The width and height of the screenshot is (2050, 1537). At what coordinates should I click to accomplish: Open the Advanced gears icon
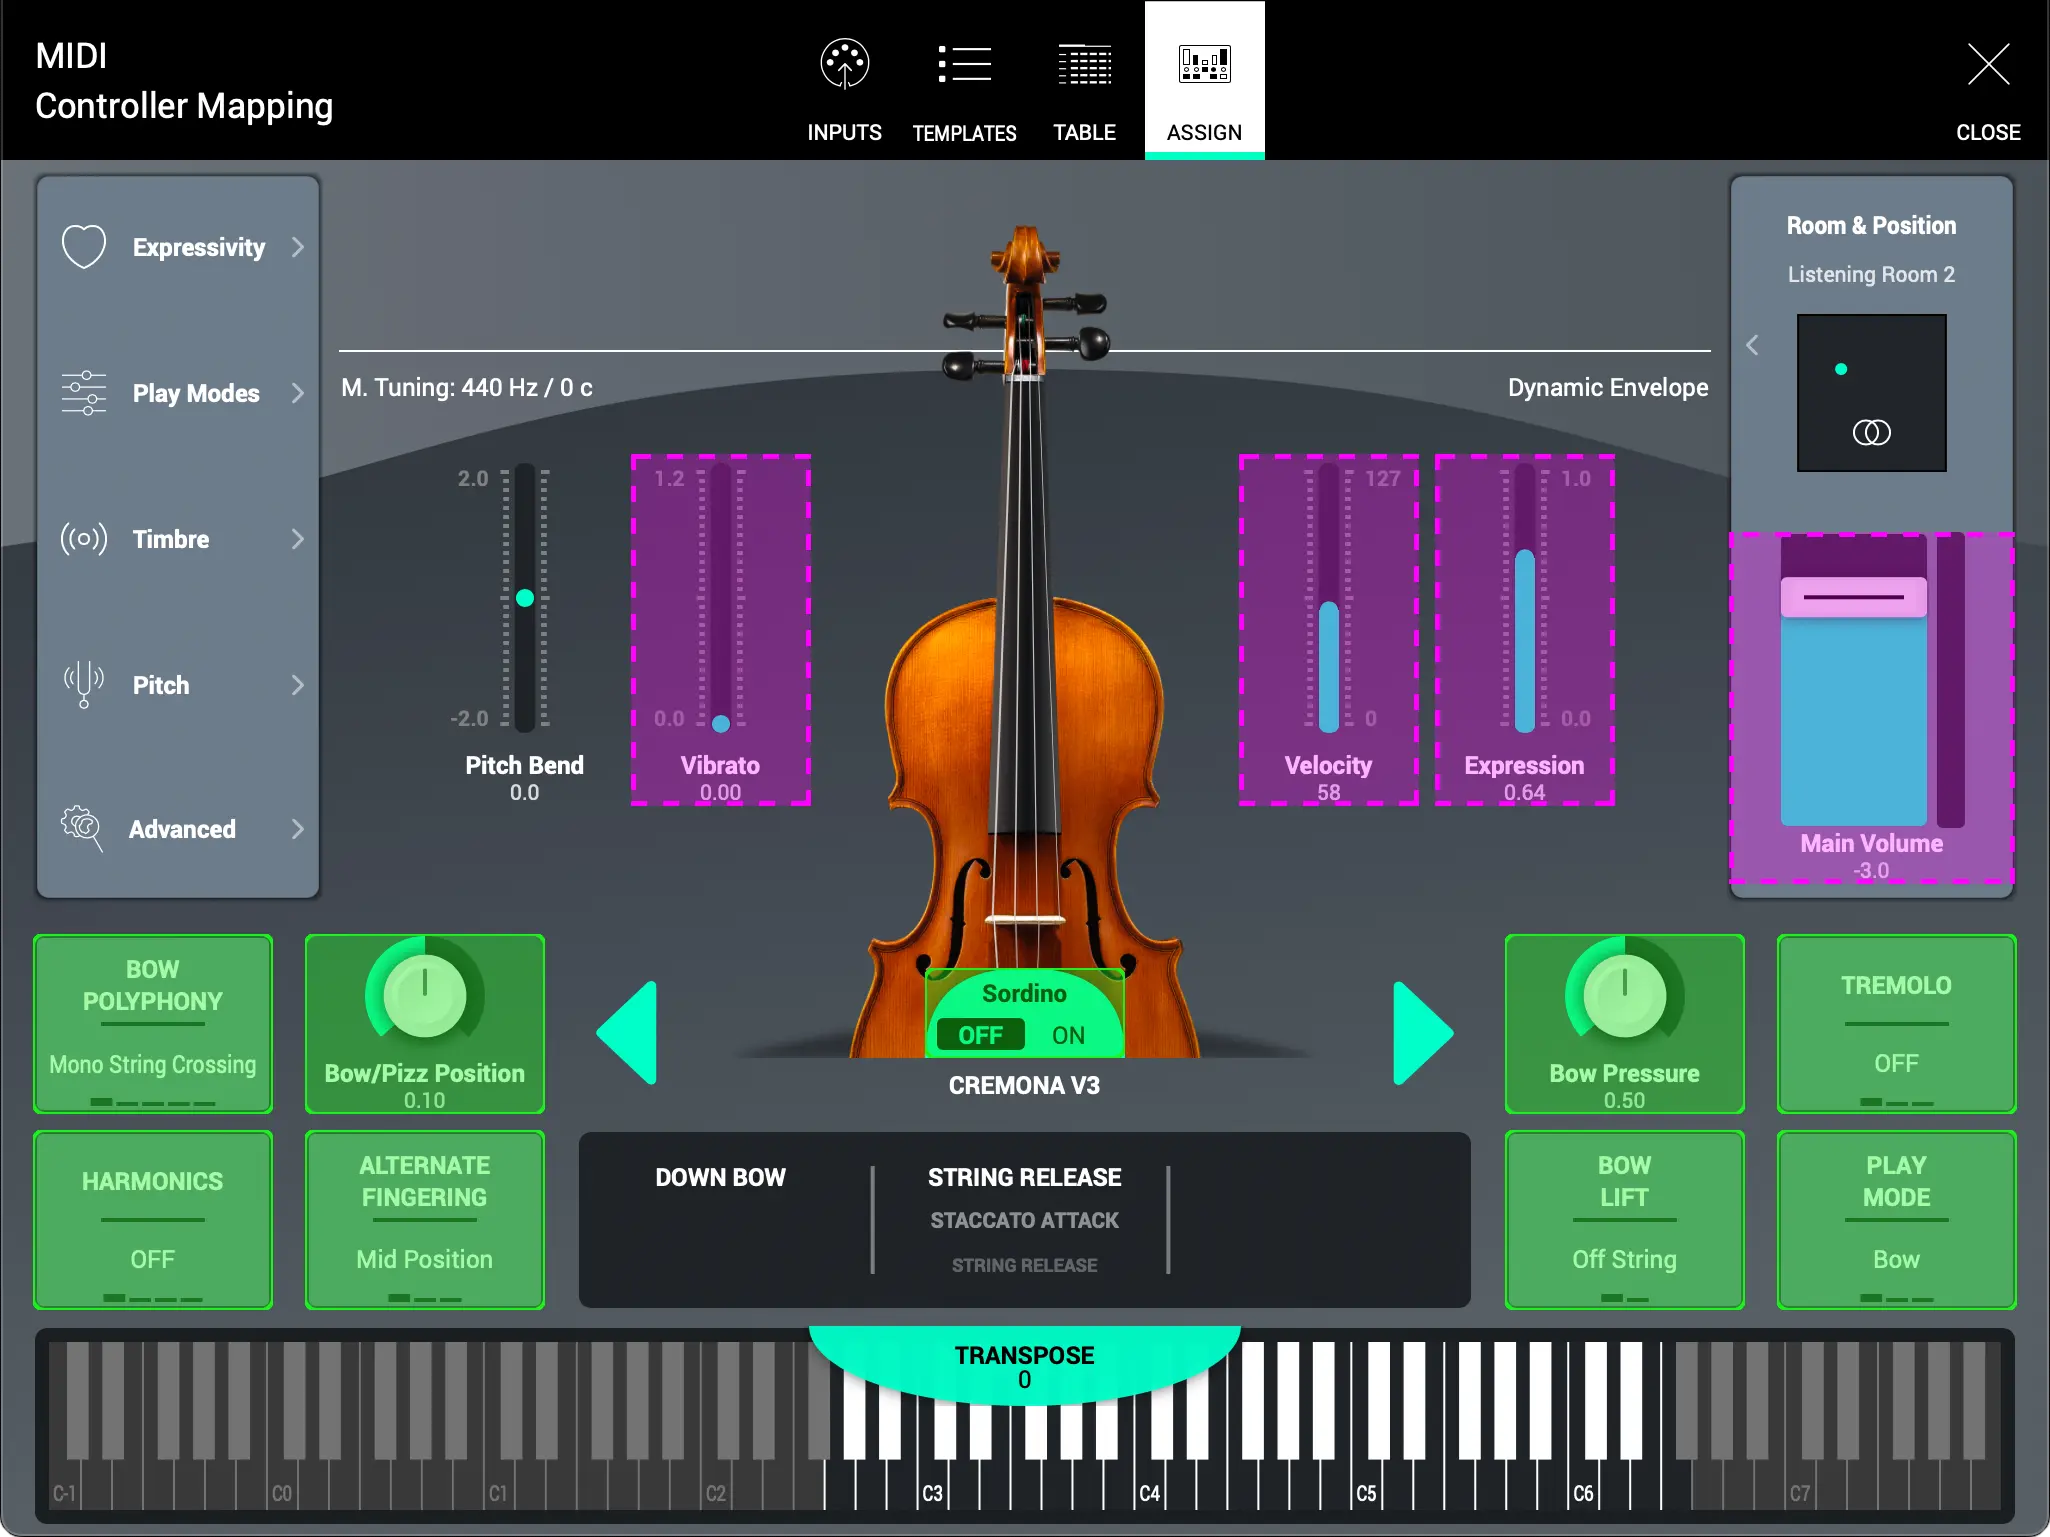click(x=84, y=829)
